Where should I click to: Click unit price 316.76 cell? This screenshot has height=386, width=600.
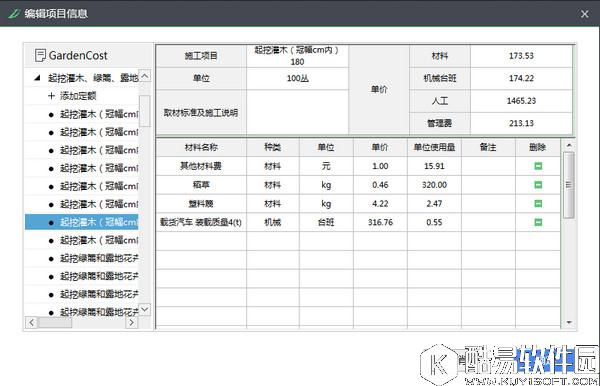(380, 222)
